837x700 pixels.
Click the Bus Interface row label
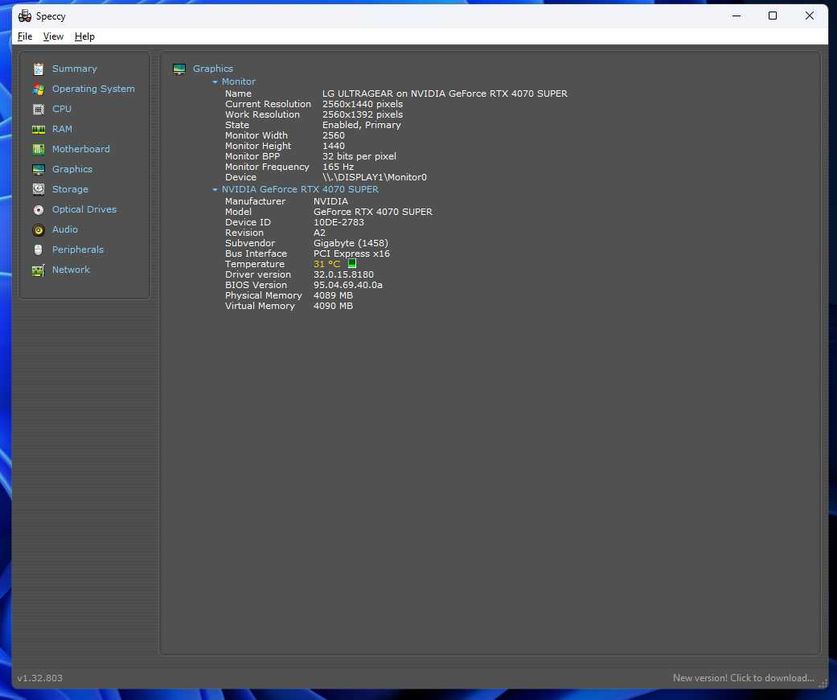[256, 254]
